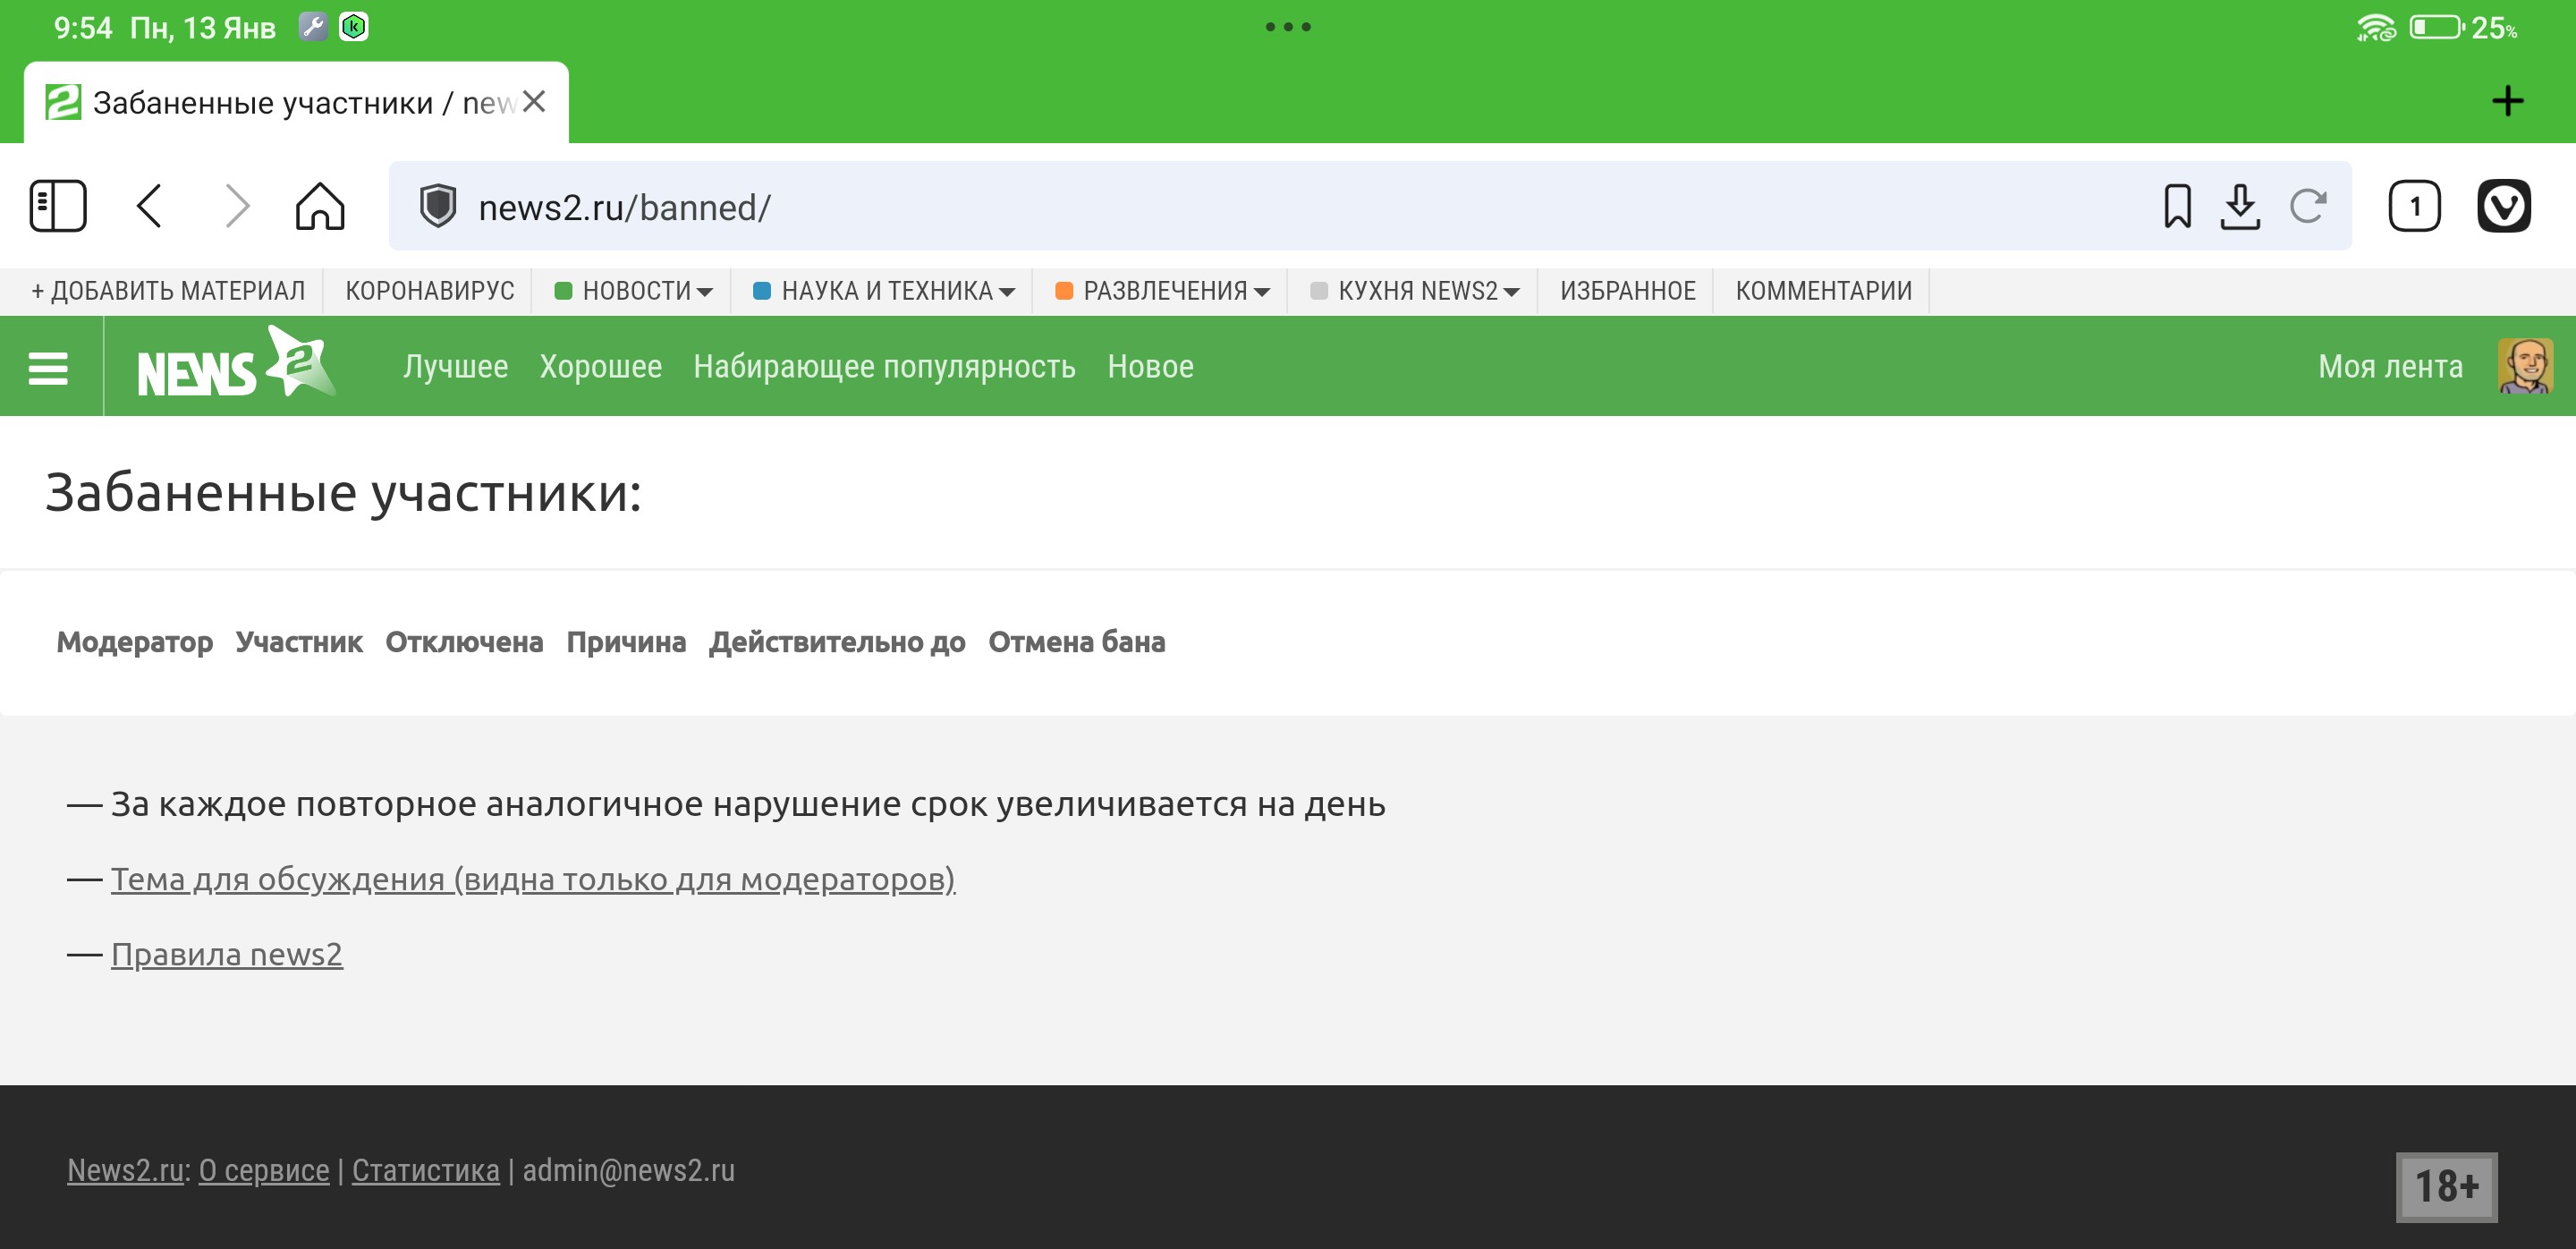
Task: Open the Vivaldi menu
Action: coord(2504,207)
